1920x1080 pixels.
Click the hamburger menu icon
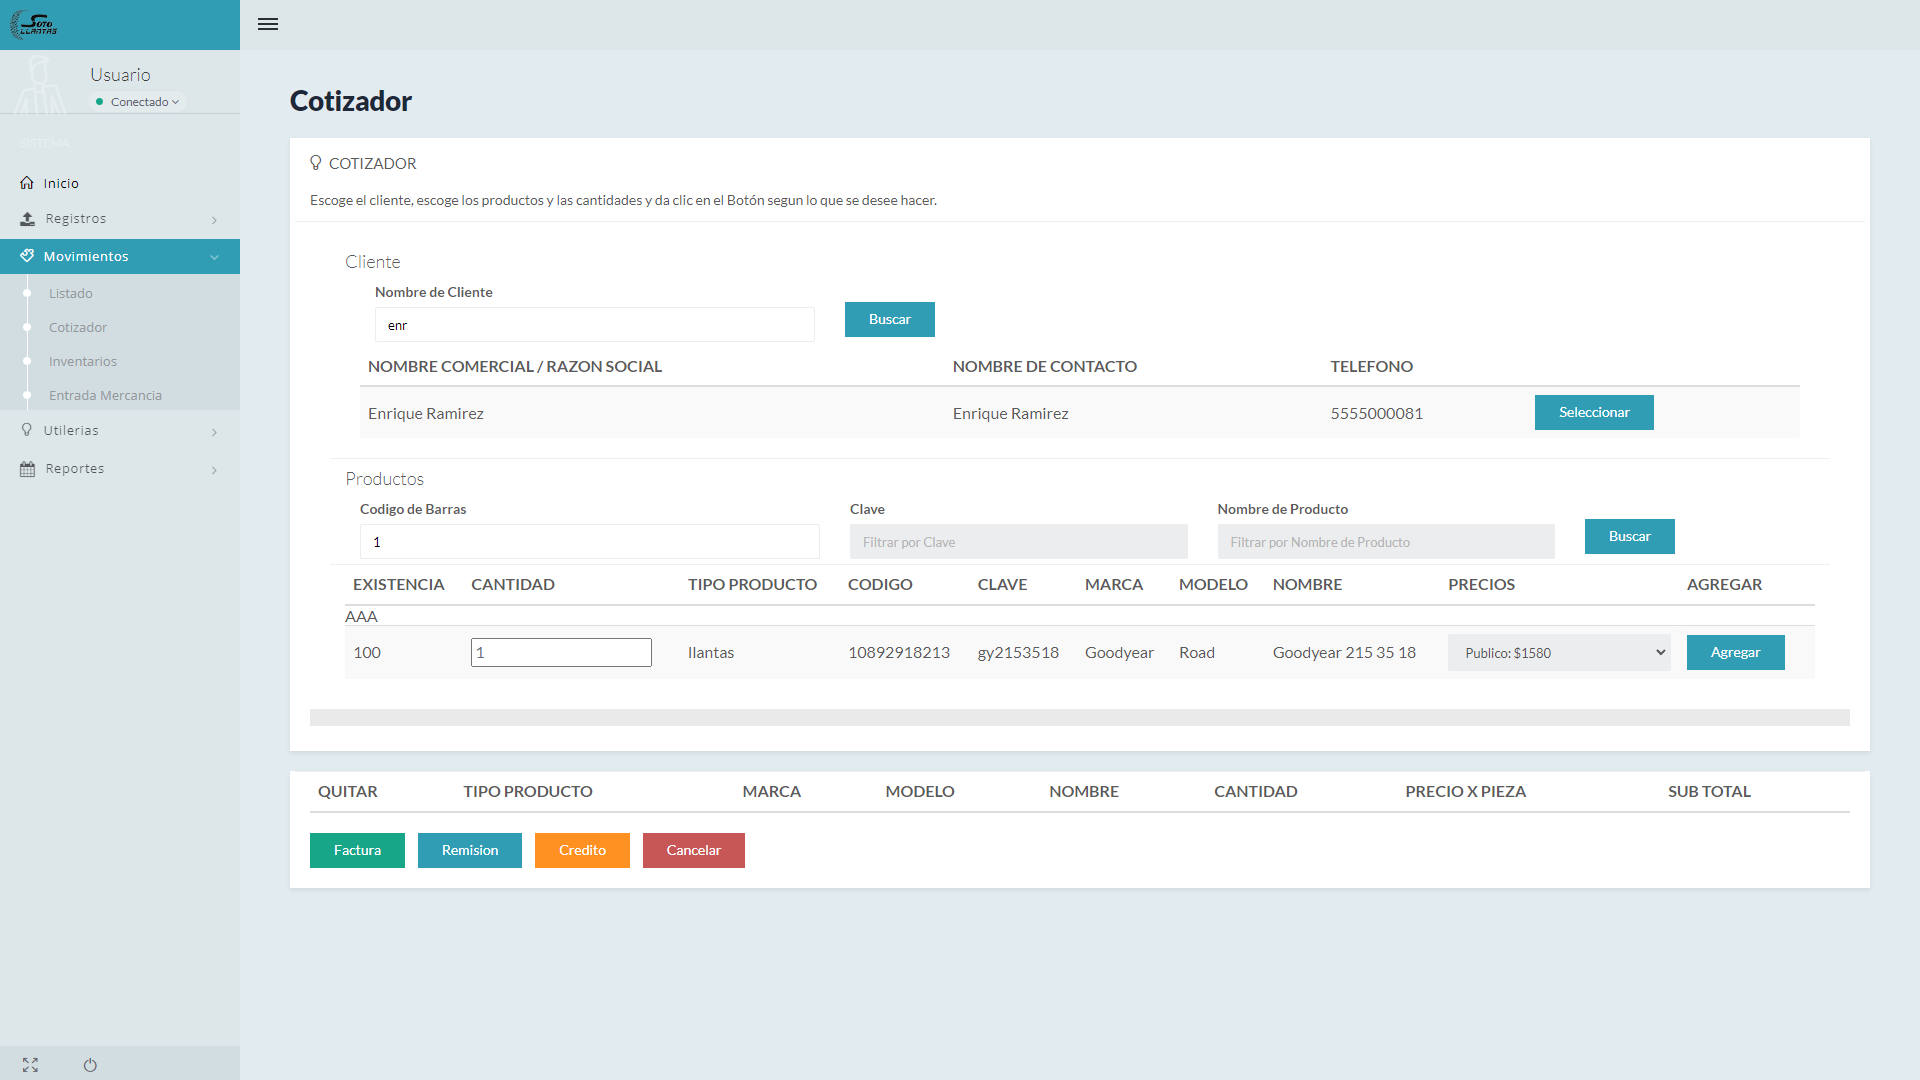click(x=268, y=24)
